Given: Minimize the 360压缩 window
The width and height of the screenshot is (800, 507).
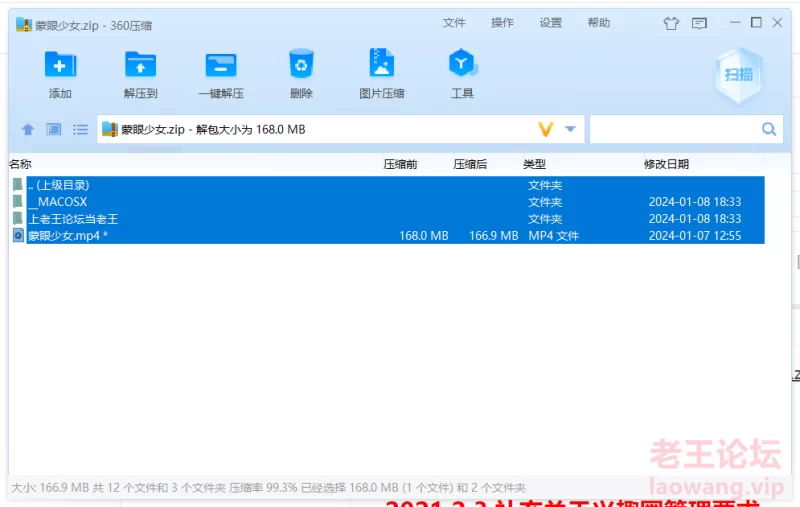Looking at the screenshot, I should point(735,22).
